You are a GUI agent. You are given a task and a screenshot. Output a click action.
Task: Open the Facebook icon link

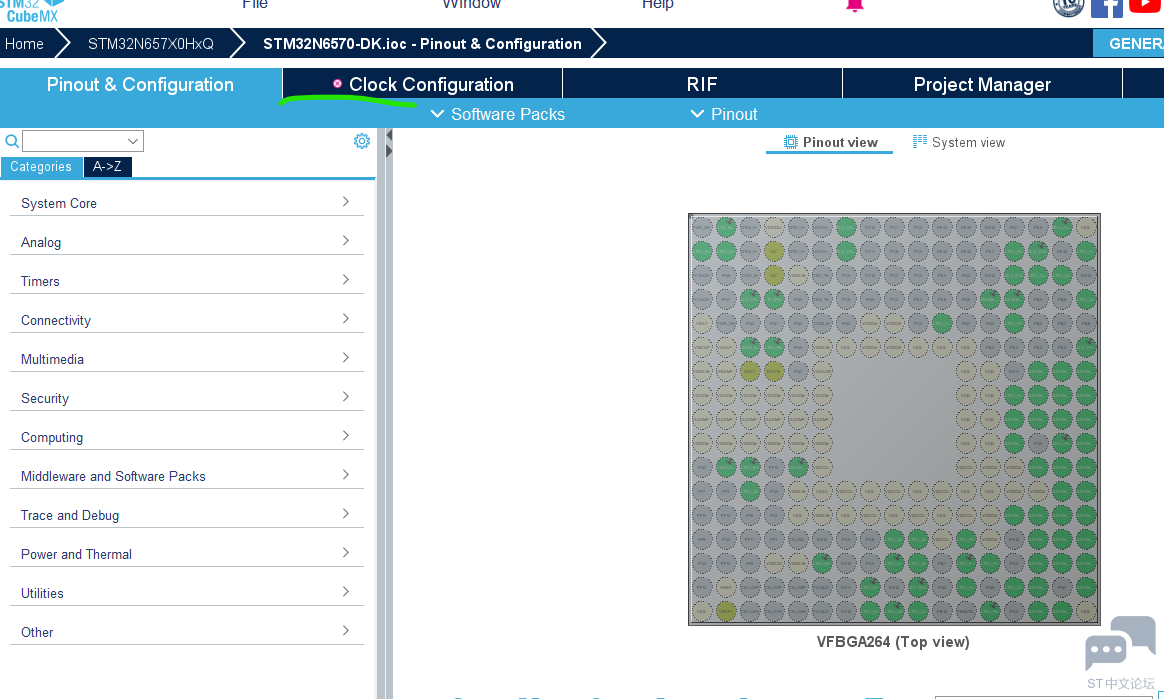tap(1106, 7)
